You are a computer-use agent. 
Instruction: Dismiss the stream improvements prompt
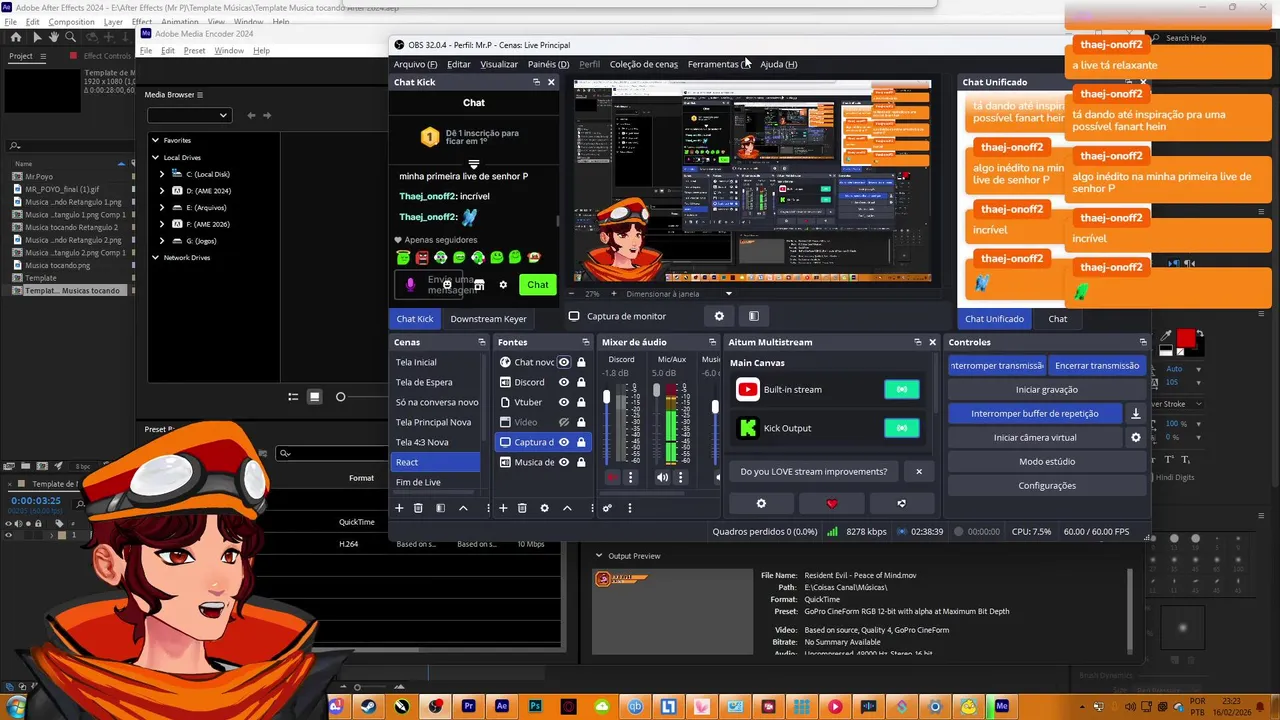click(x=919, y=471)
